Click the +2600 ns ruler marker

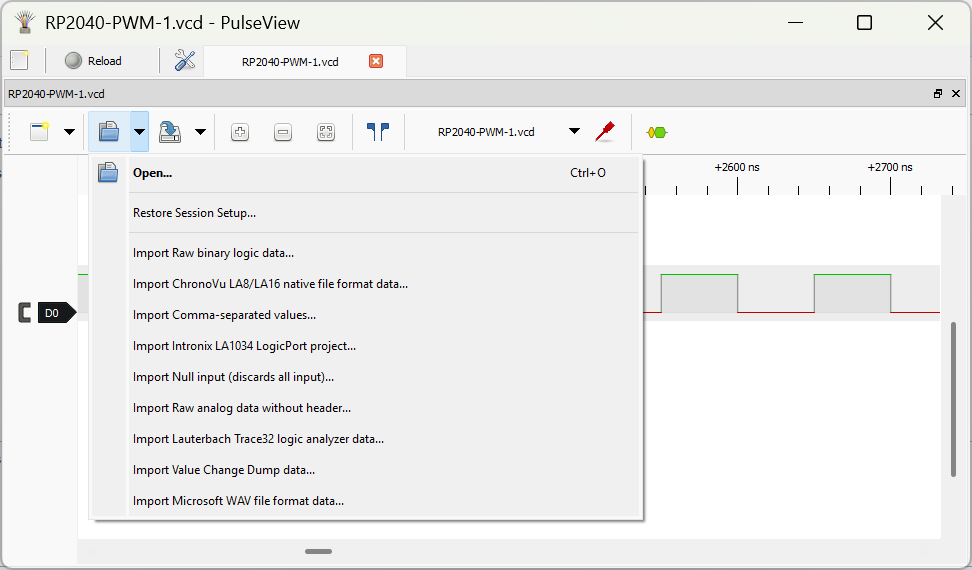tap(737, 167)
